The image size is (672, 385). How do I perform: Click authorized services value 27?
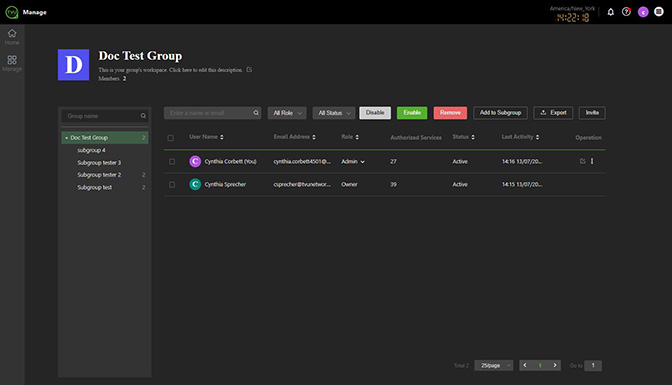[393, 162]
